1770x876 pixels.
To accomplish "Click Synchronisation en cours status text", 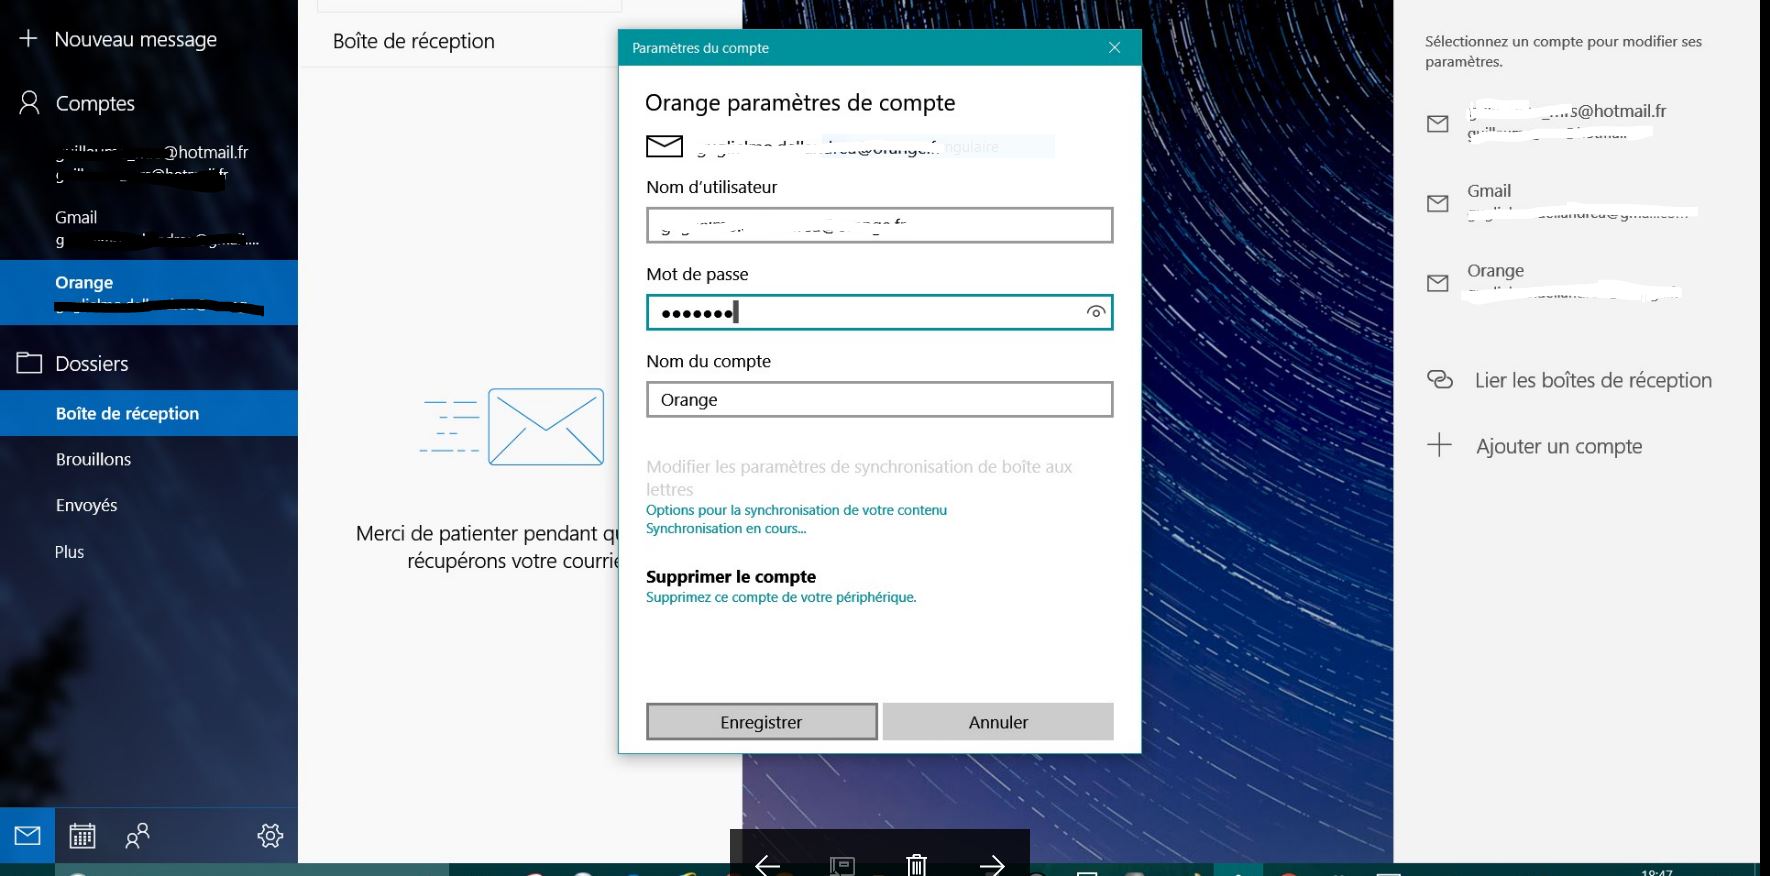I will pos(726,528).
